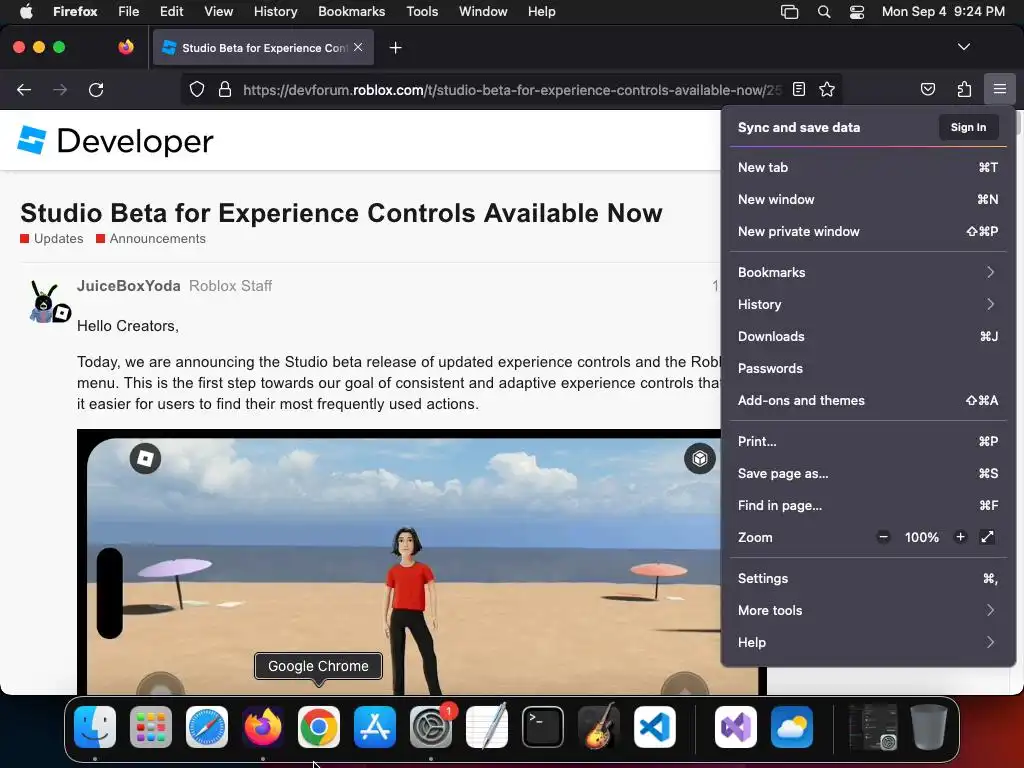1024x768 pixels.
Task: Launch Safari from the dock
Action: (207, 727)
